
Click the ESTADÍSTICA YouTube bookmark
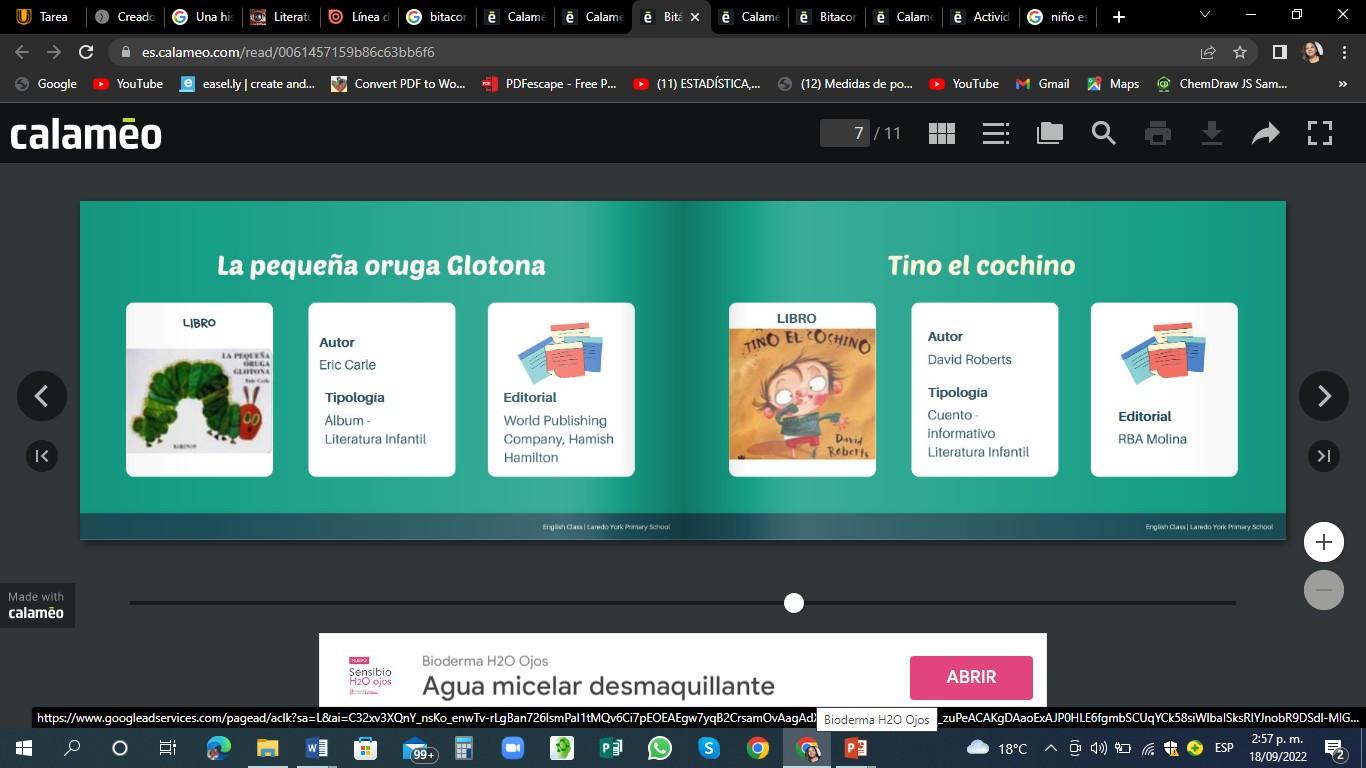pyautogui.click(x=697, y=84)
